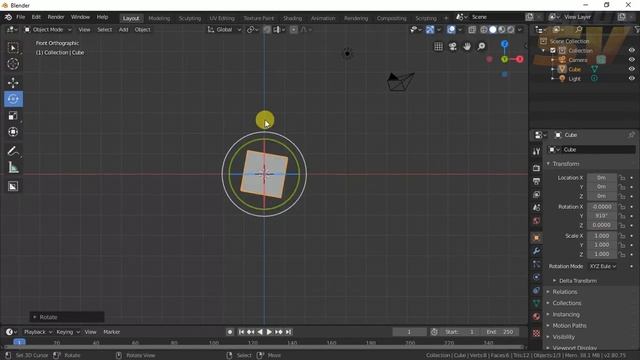Toggle viewport gizmos
This screenshot has width=640, height=360.
tap(430, 30)
